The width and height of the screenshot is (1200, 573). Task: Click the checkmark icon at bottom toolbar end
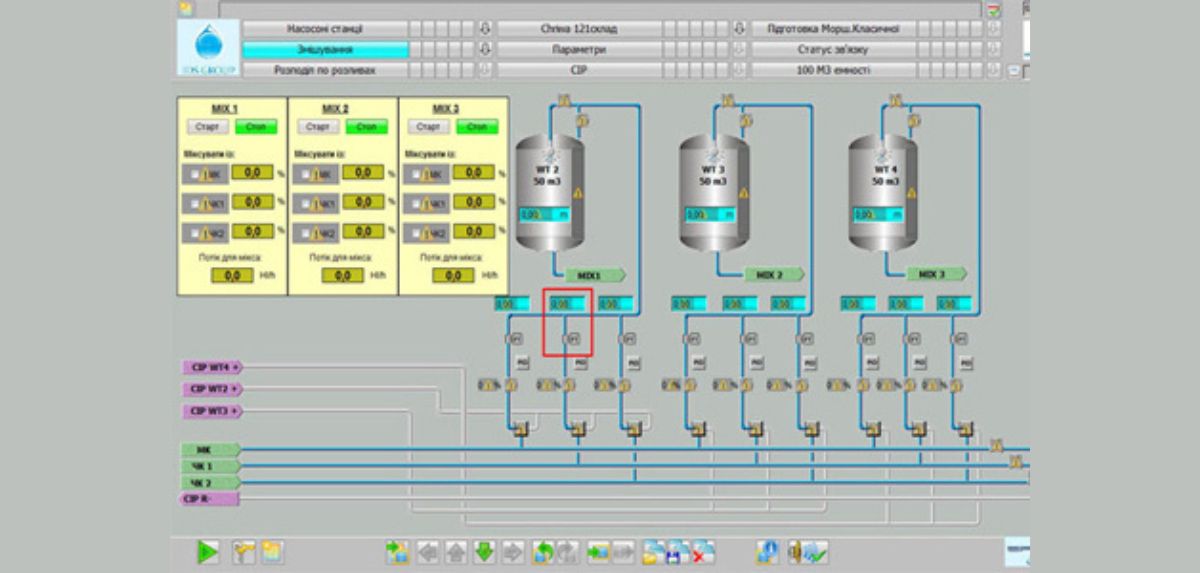pos(815,552)
